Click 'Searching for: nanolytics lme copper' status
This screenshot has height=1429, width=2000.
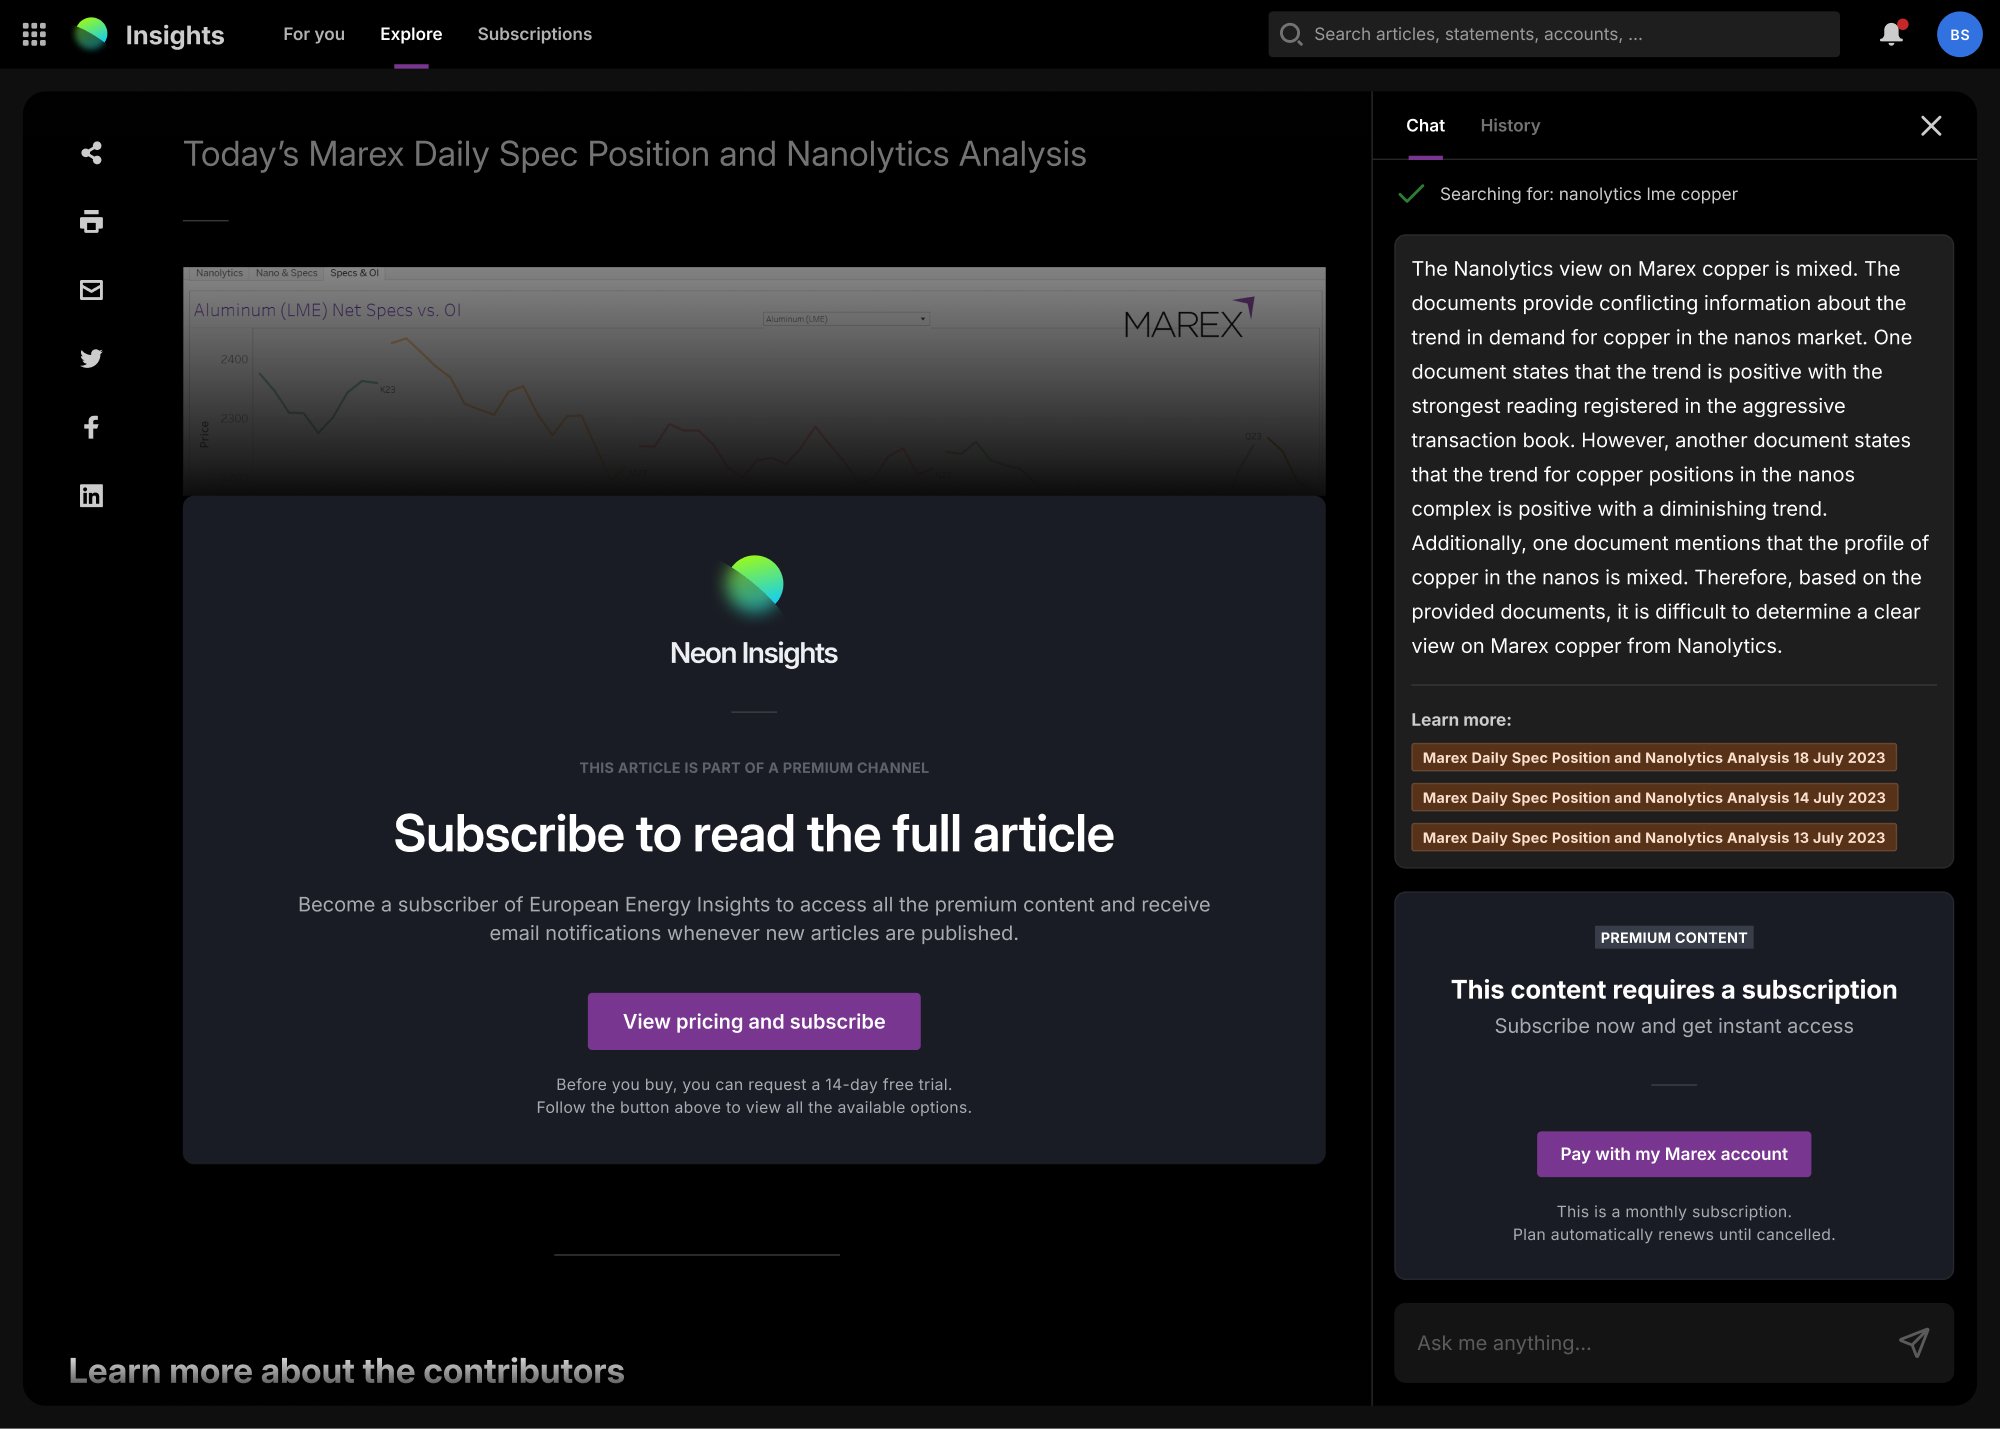1588,194
